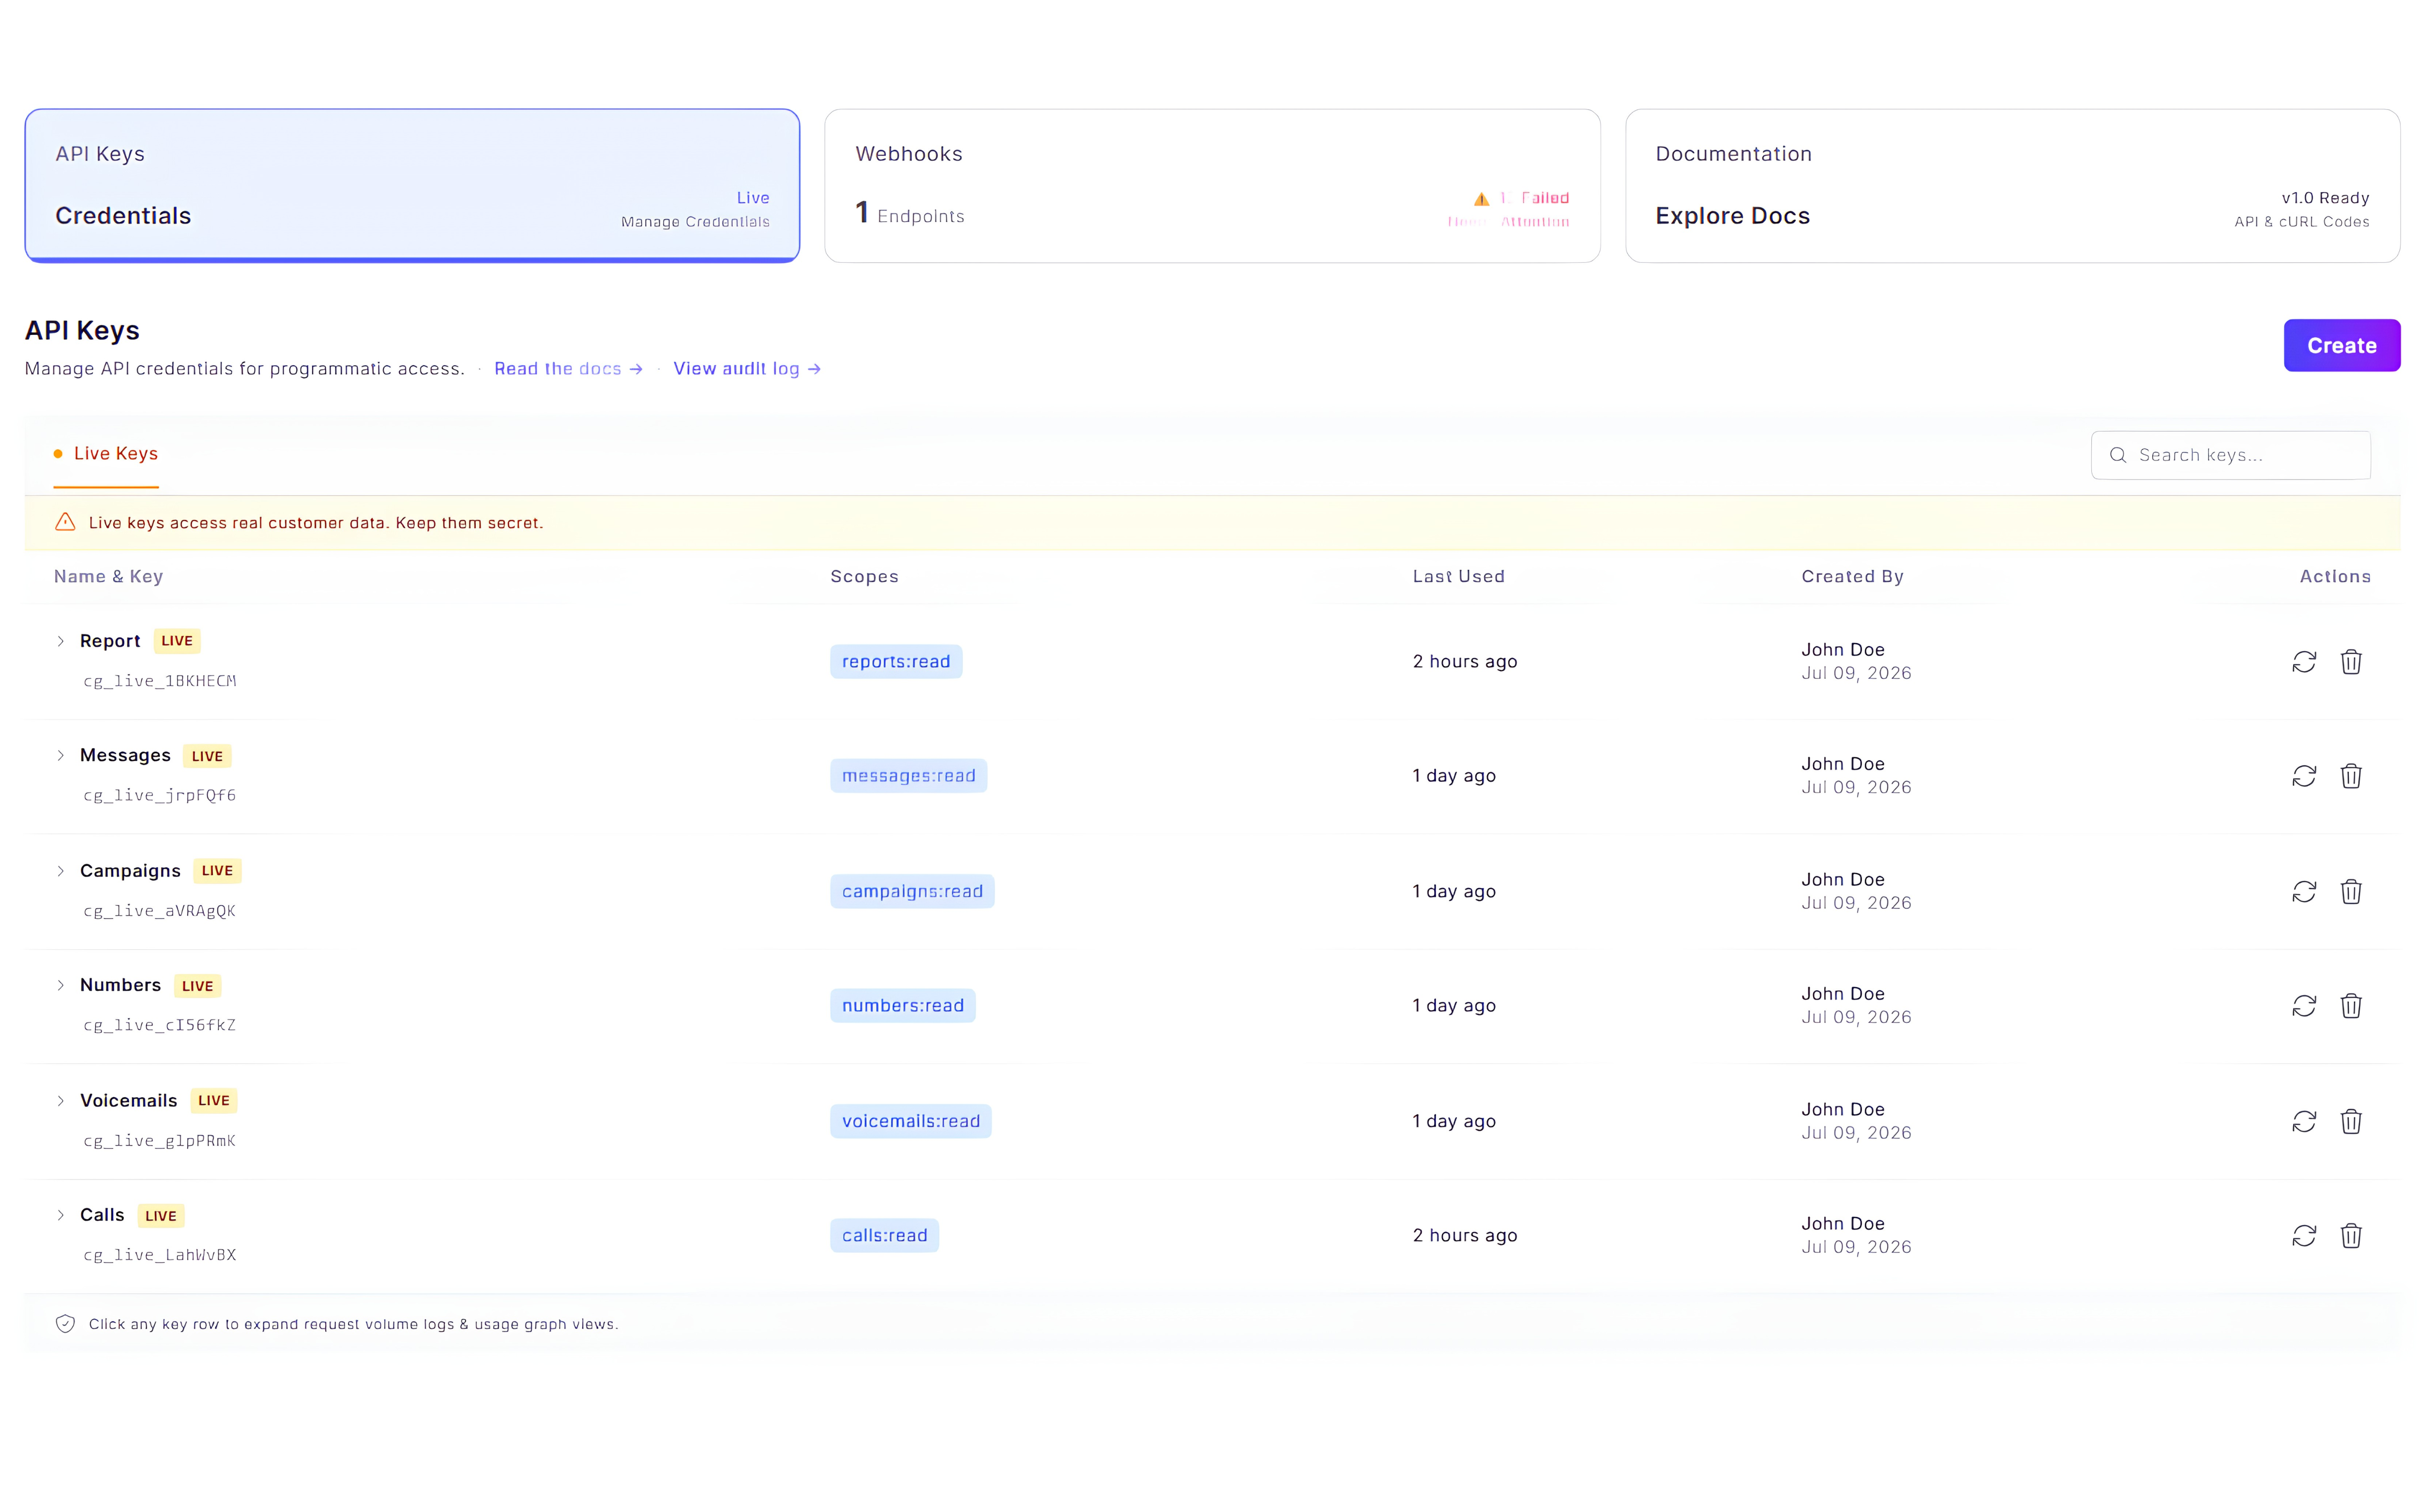Click the cg_live_aVRAgQK key text
Screen dimensions: 2420x1512
coord(160,911)
